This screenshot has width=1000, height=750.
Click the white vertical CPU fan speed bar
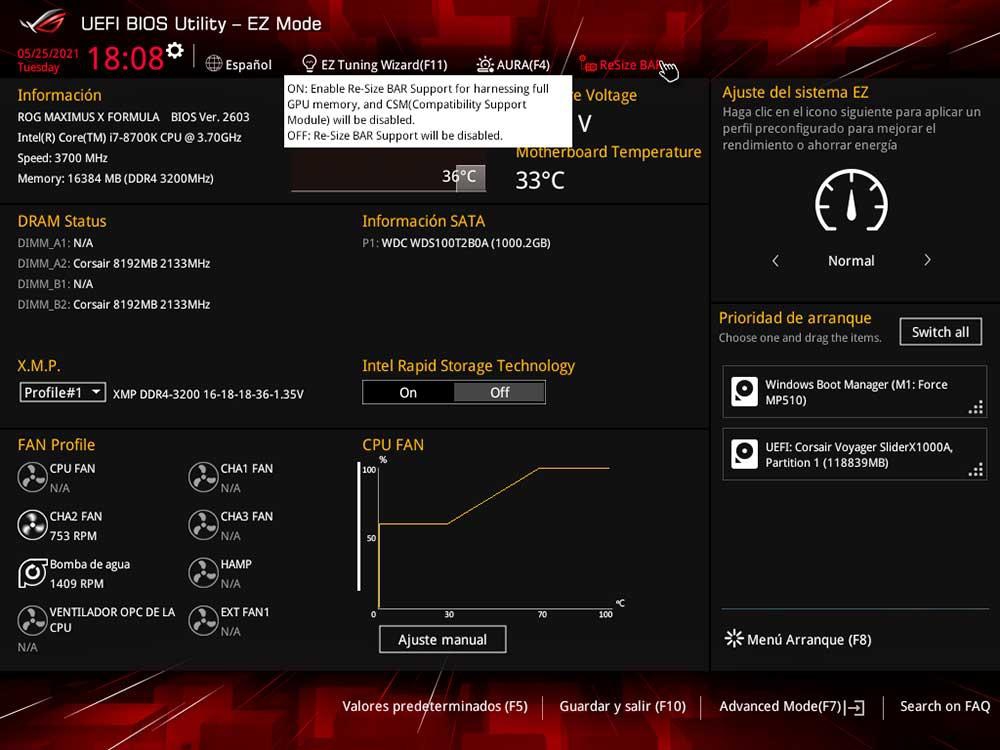pyautogui.click(x=359, y=527)
